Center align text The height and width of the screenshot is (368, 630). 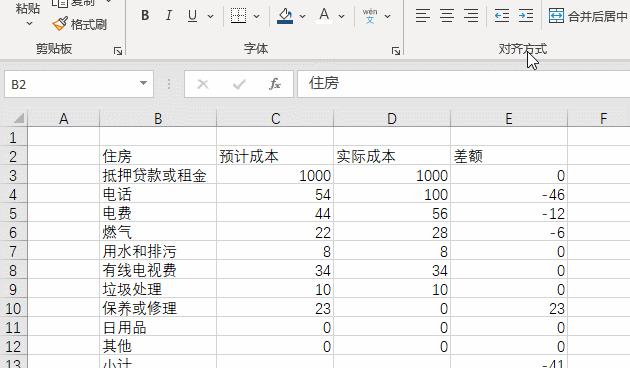click(447, 16)
